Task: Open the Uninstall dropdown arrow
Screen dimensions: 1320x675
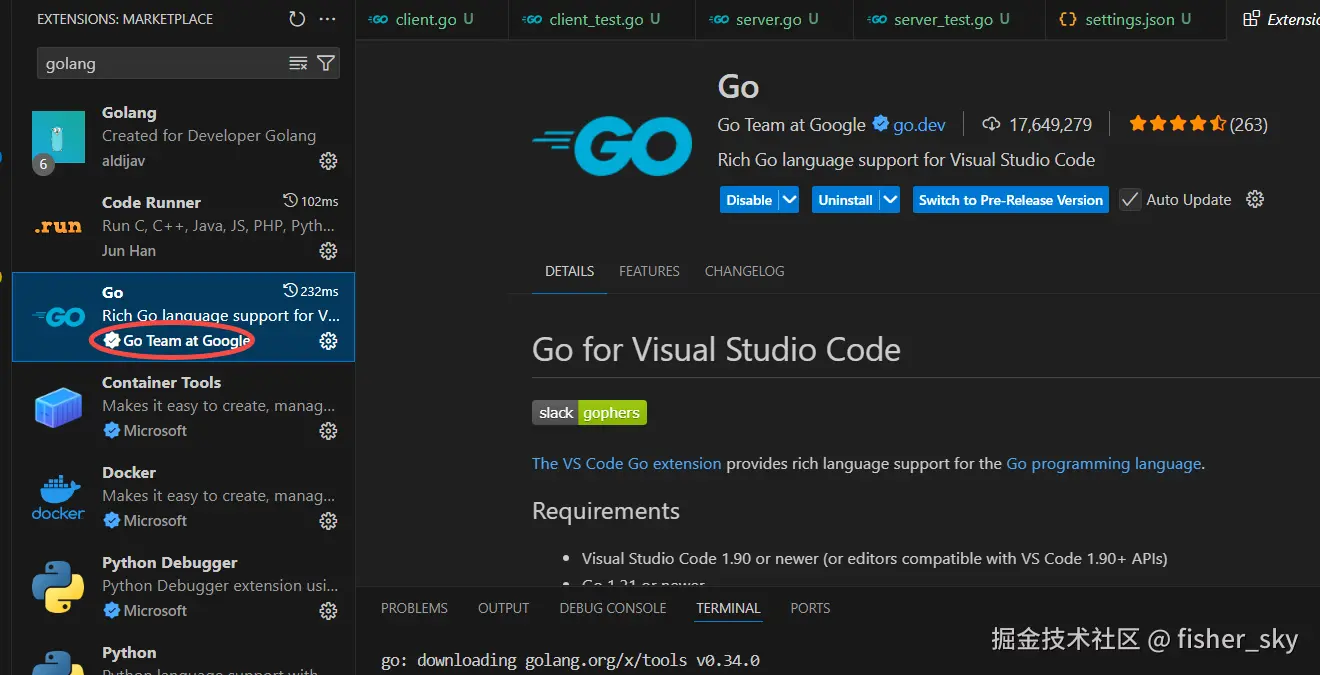Action: 889,199
